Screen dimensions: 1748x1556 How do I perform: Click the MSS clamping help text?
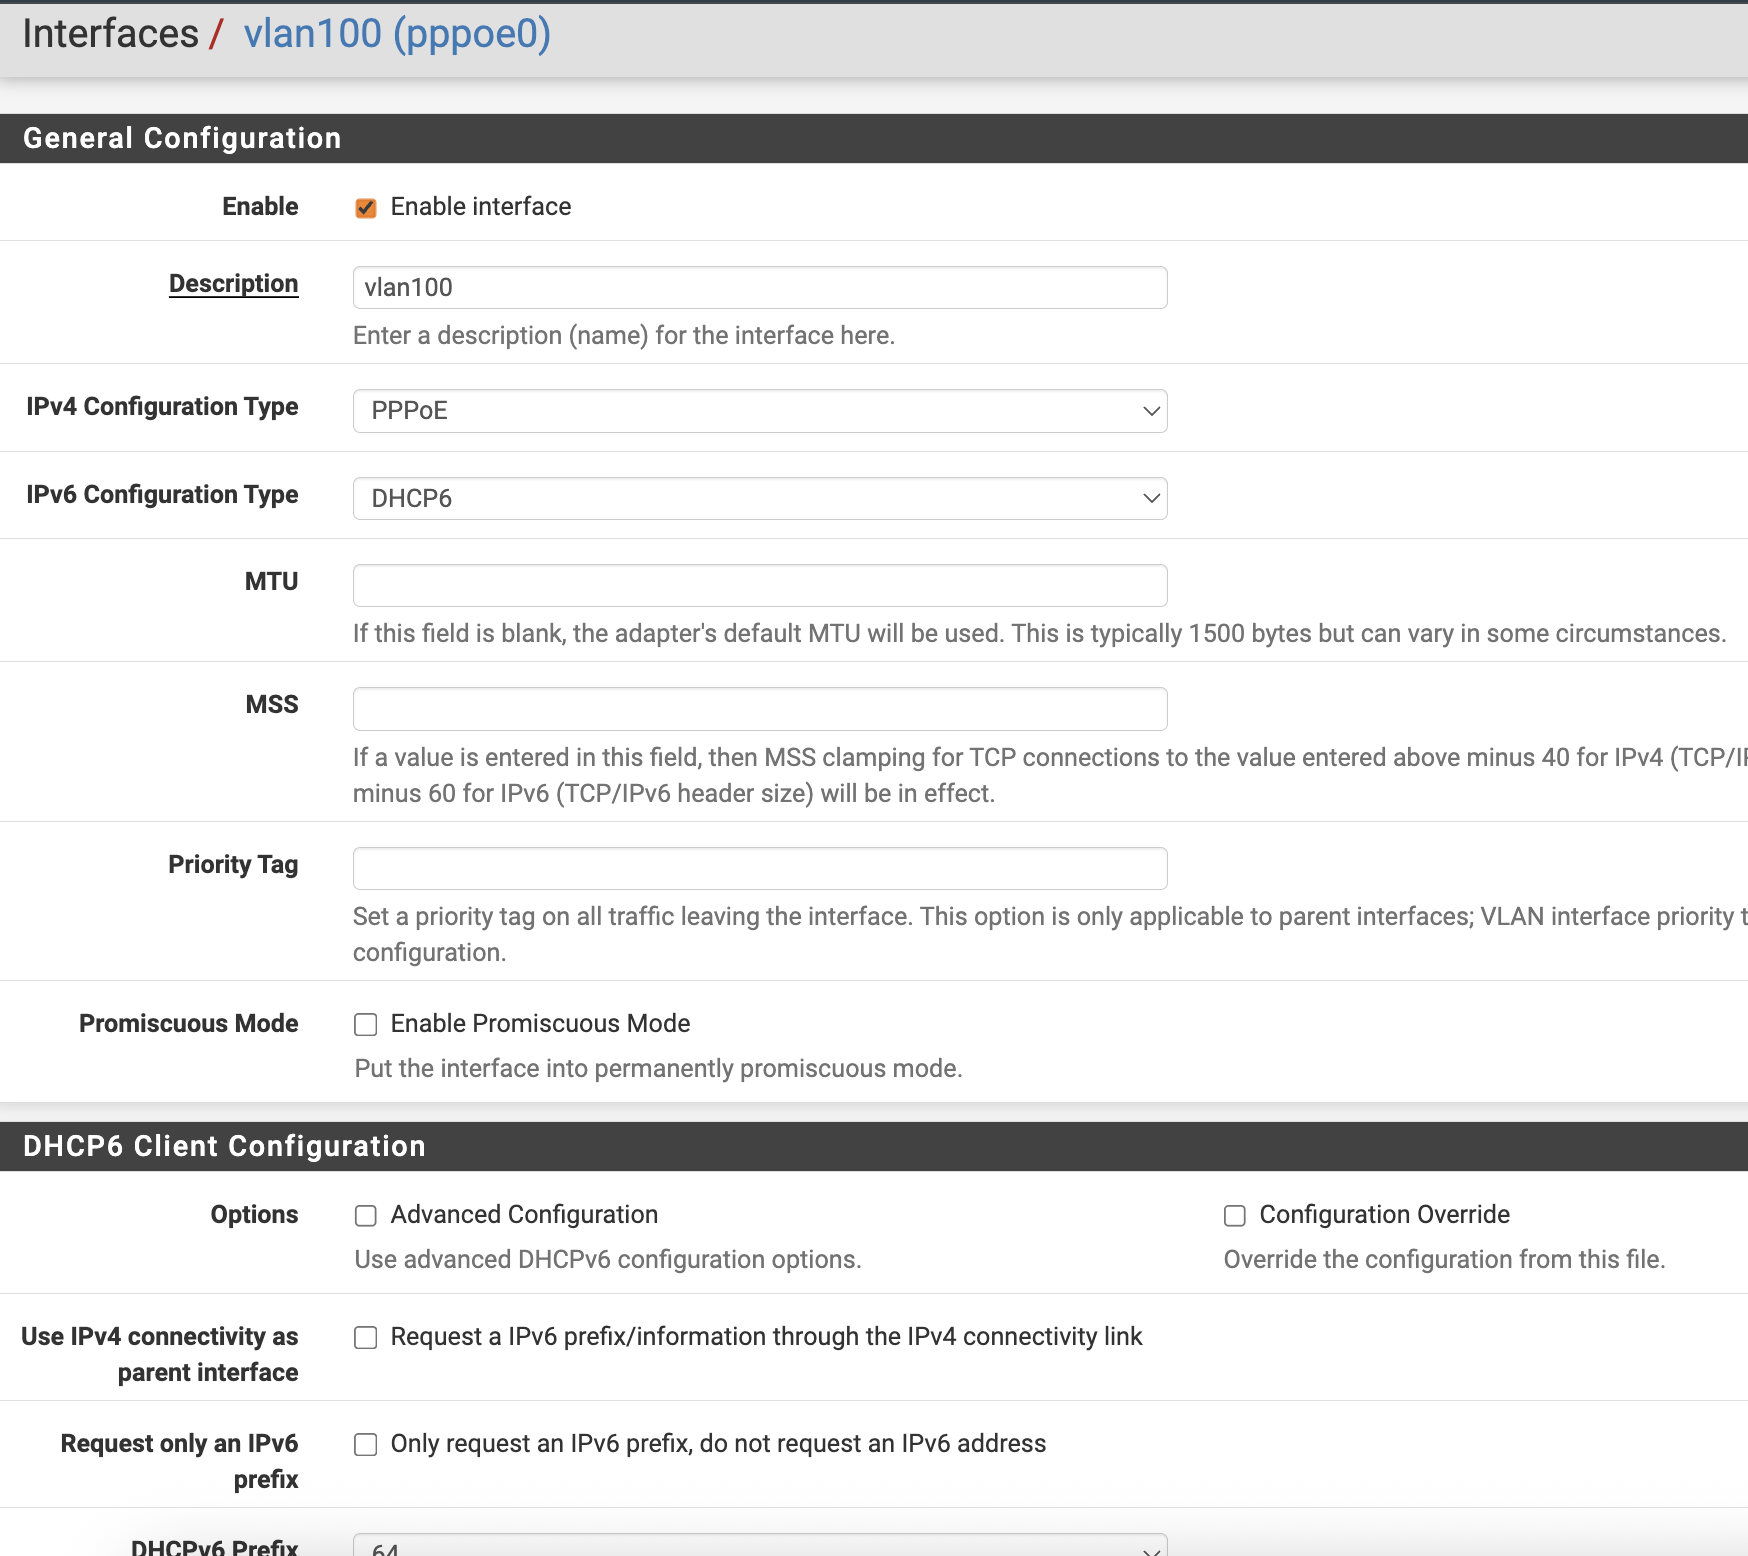point(1050,775)
